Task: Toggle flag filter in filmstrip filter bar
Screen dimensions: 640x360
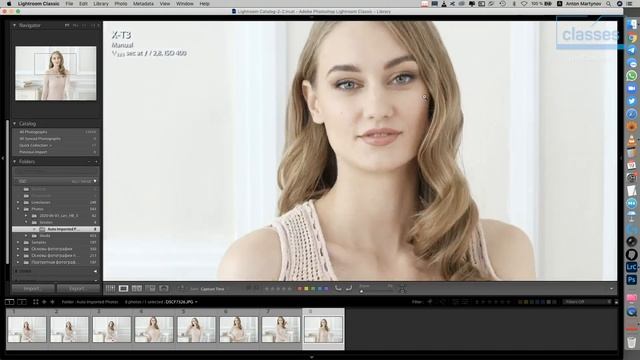Action: (x=430, y=302)
